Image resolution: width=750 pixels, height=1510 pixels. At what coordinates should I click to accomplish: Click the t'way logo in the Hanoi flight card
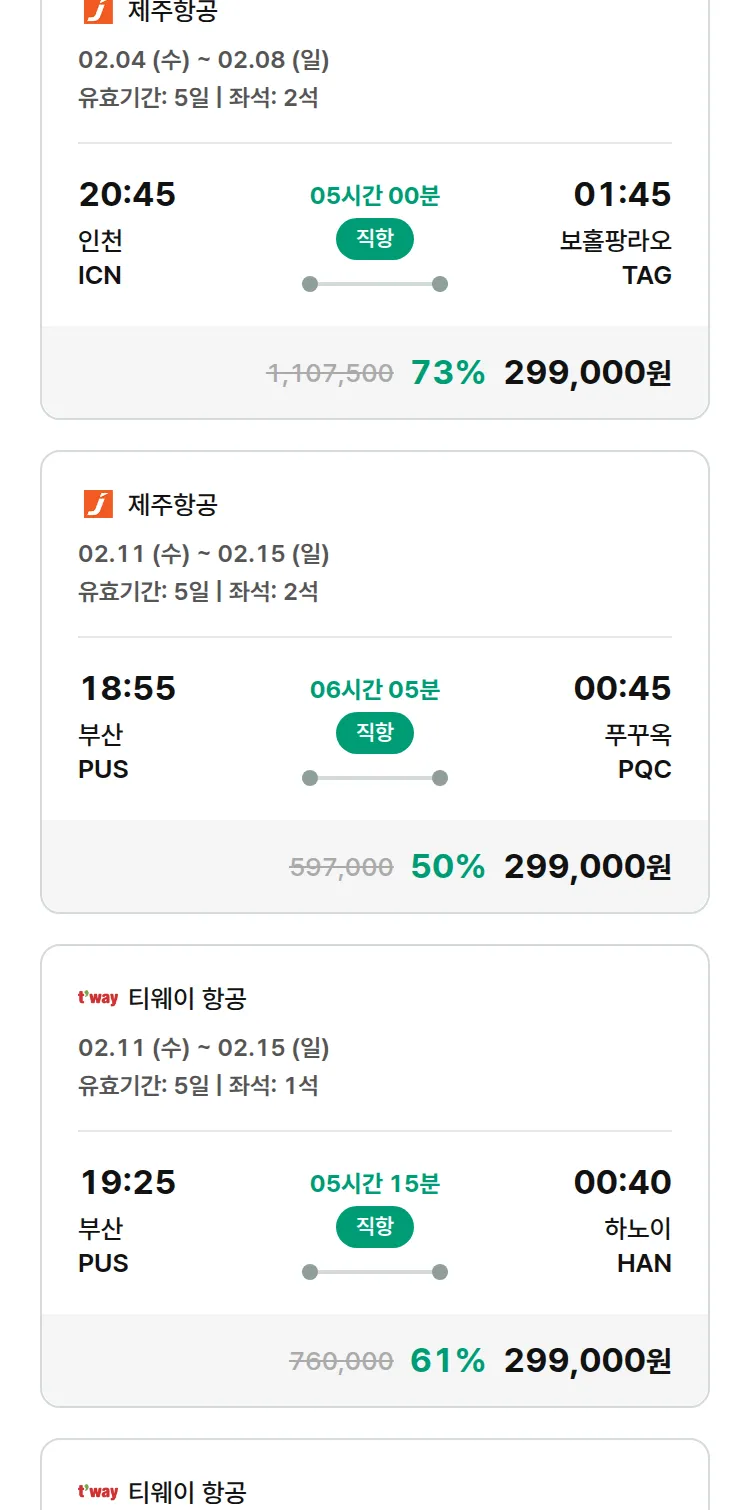point(98,998)
